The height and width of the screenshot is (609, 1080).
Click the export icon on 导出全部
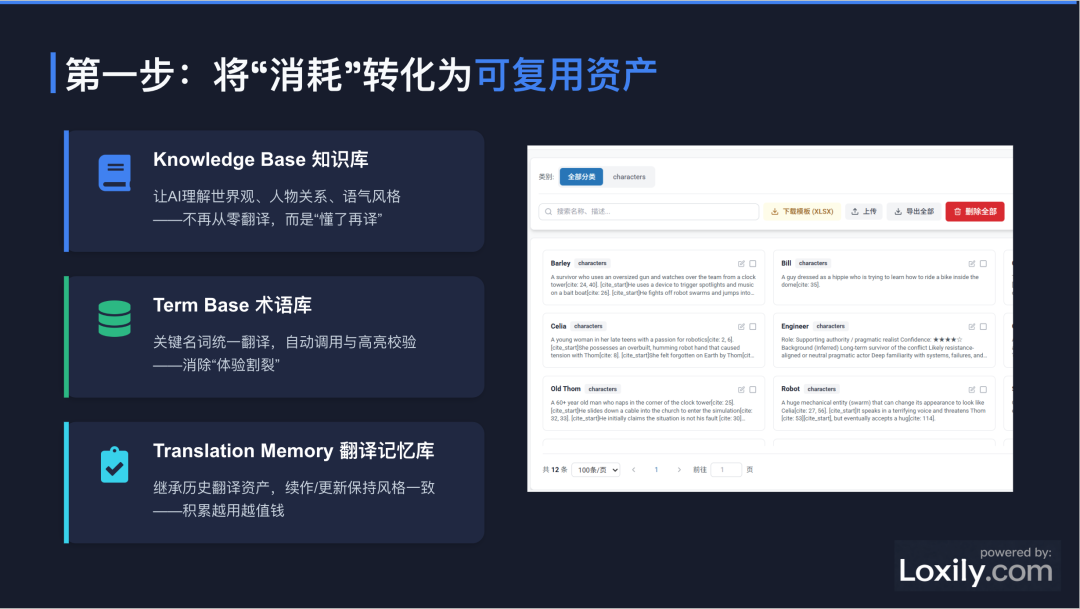(898, 211)
